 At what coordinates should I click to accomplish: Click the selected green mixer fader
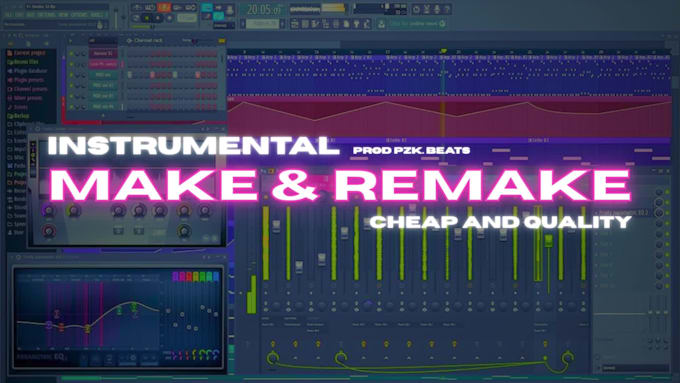(x=548, y=241)
